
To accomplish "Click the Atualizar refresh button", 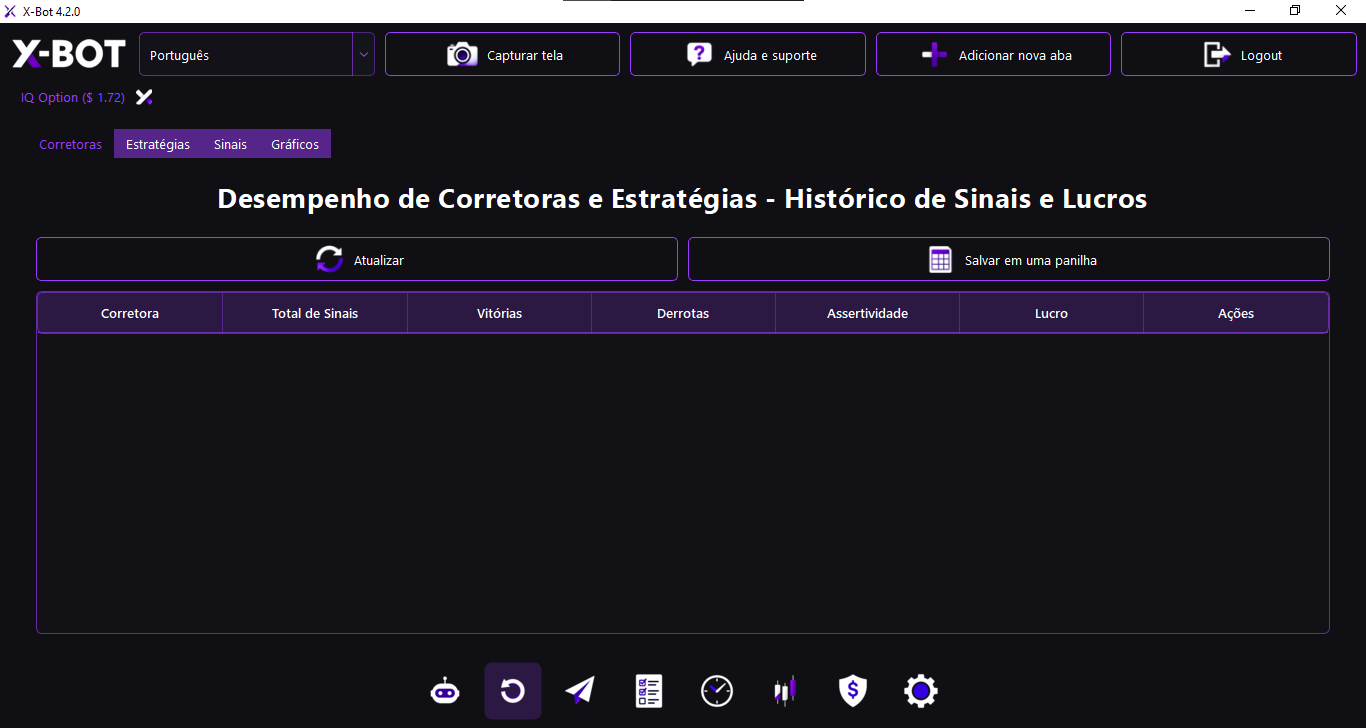I will (x=357, y=260).
